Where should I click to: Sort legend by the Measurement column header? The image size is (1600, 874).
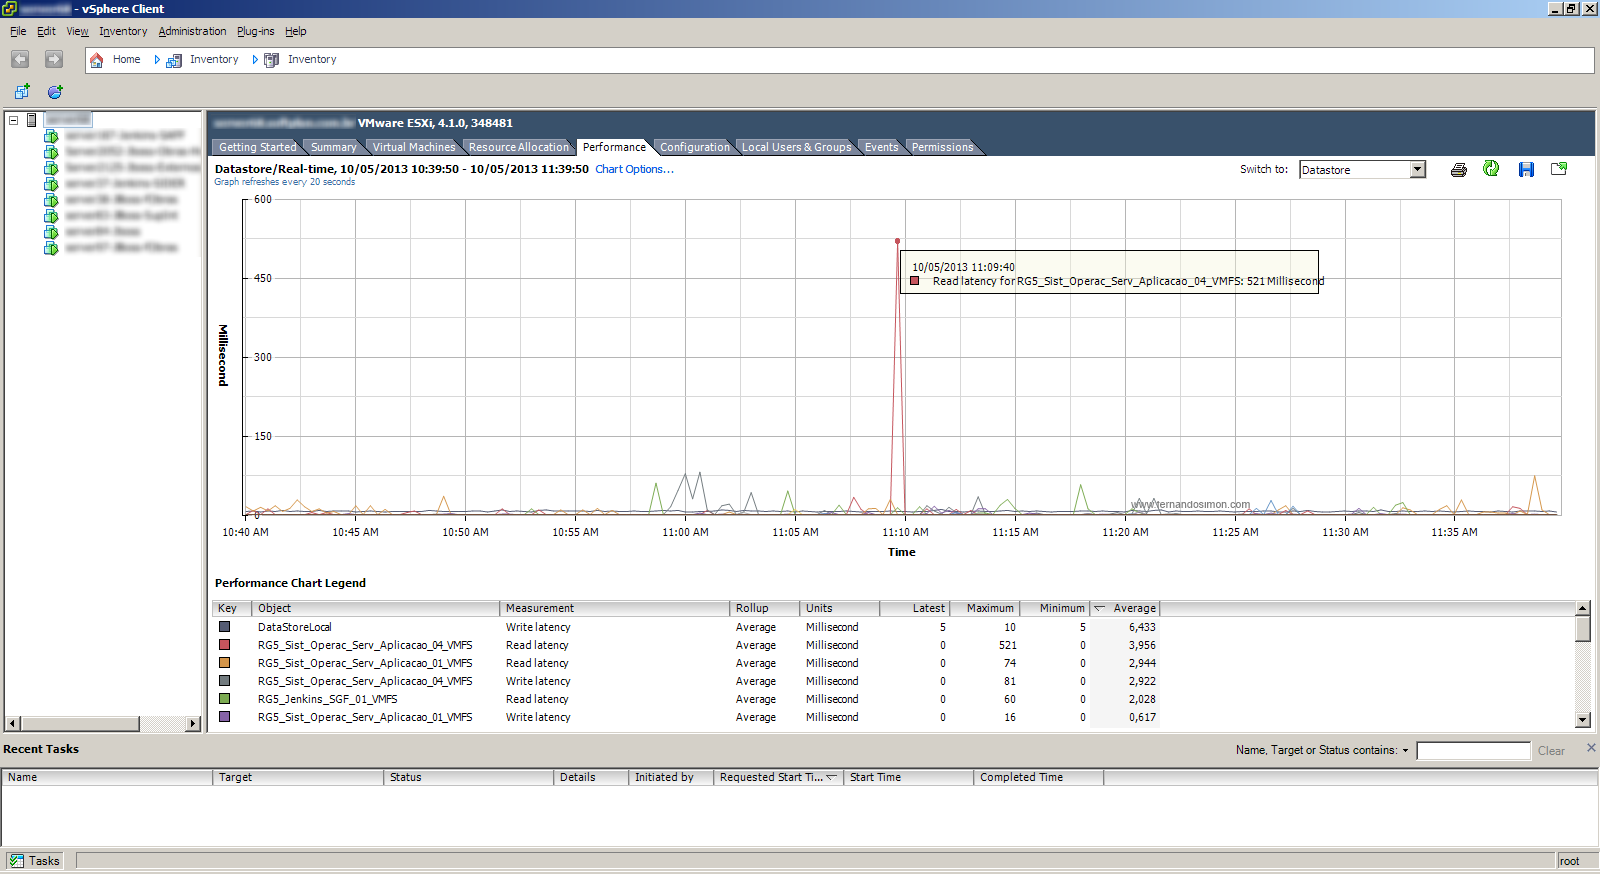(x=615, y=608)
